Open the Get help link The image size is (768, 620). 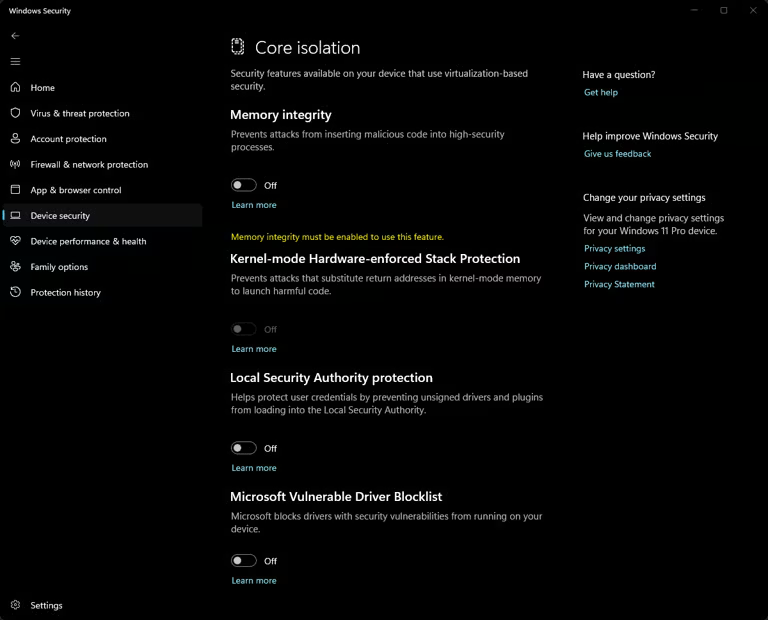click(x=601, y=93)
